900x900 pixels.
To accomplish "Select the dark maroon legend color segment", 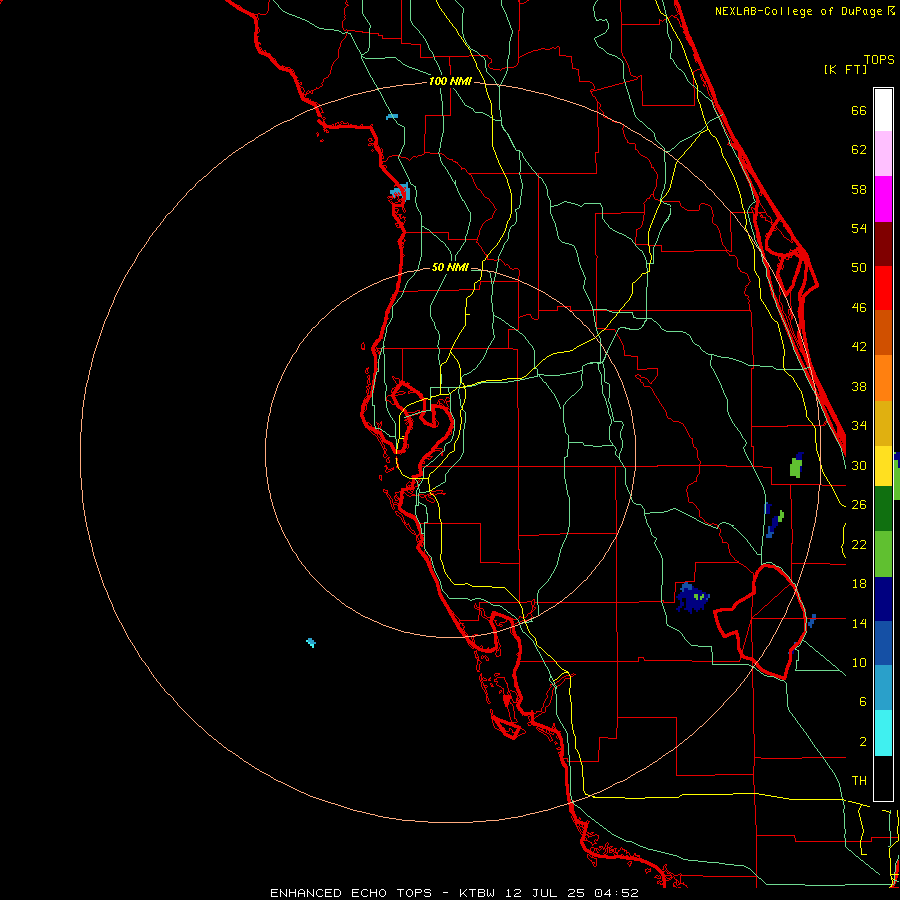I will [883, 243].
